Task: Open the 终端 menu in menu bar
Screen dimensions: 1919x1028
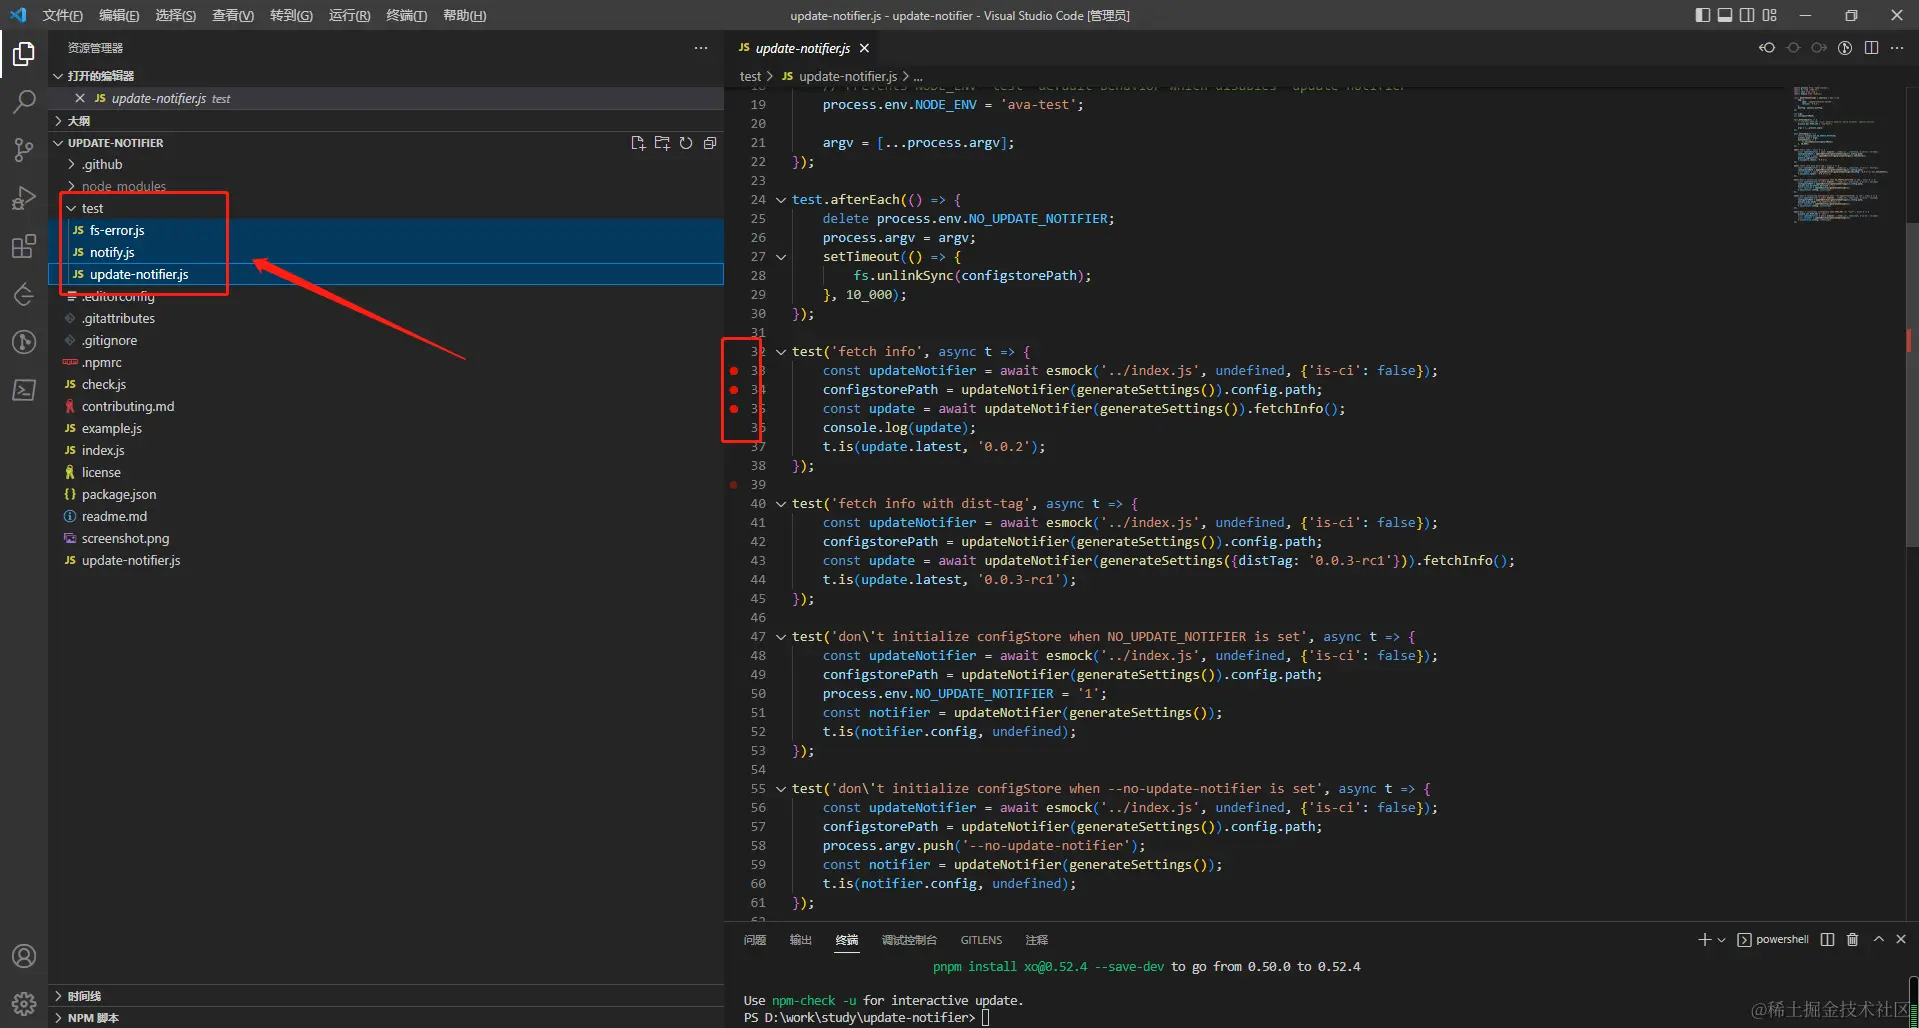Action: 406,15
